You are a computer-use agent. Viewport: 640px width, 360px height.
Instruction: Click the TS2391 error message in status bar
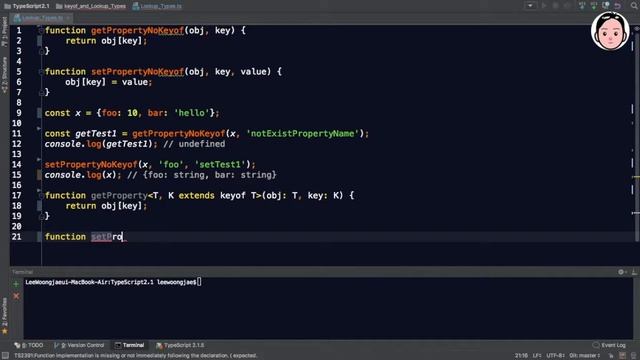(136, 356)
